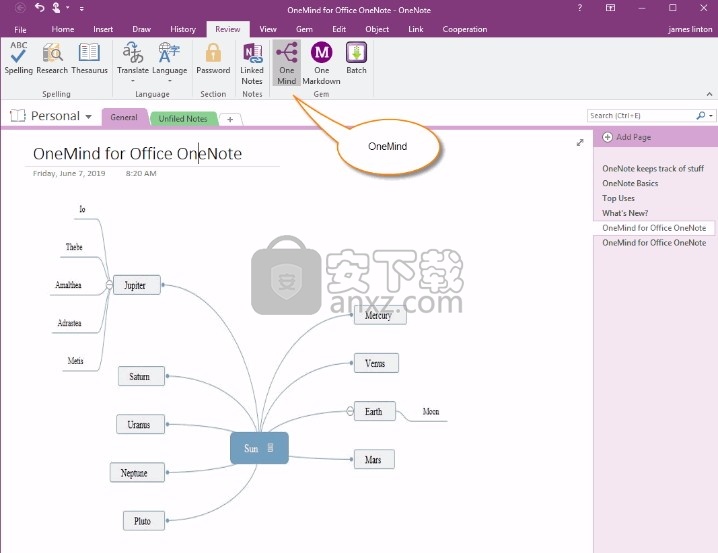Expand the page to full view
The width and height of the screenshot is (718, 553).
click(580, 143)
